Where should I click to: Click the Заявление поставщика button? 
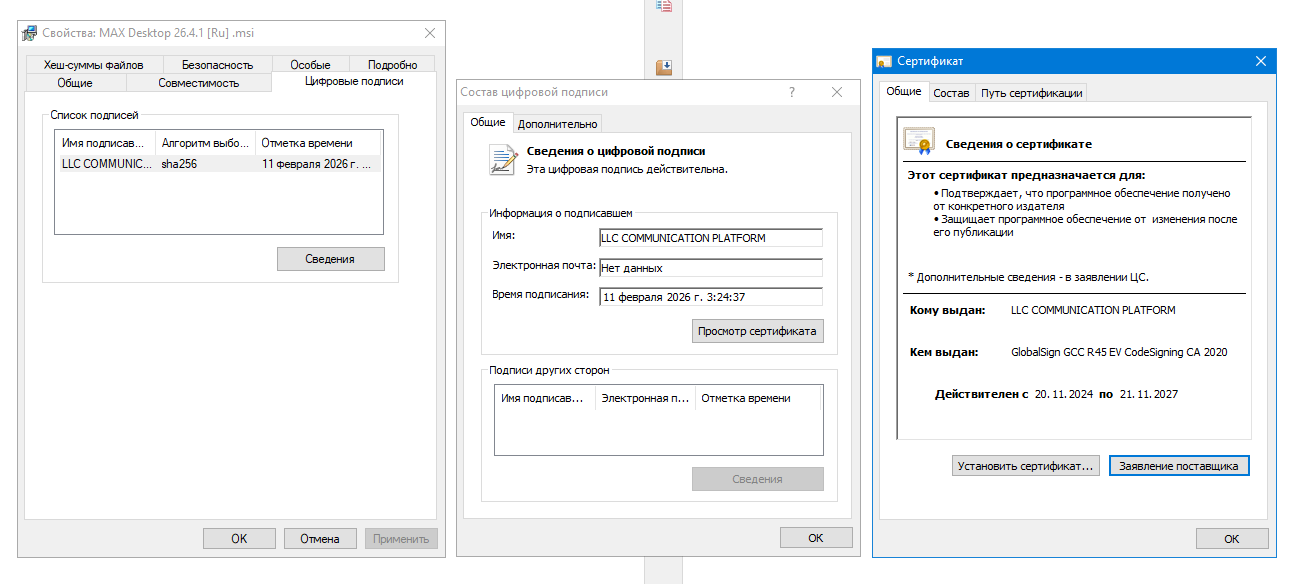point(1179,466)
